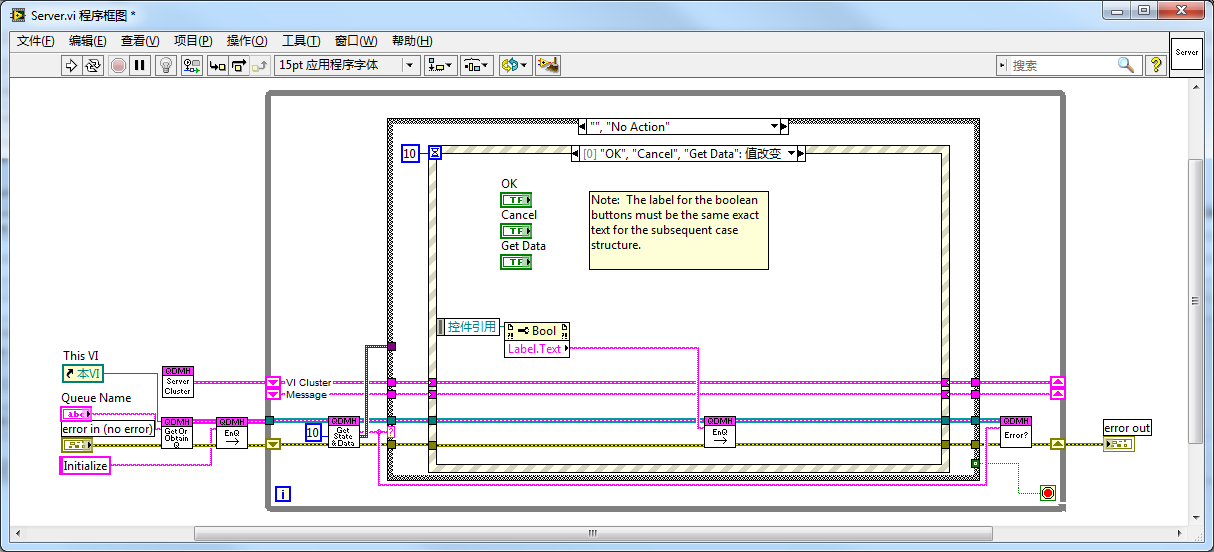Click the OK boolean terminal
Image resolution: width=1214 pixels, height=552 pixels.
click(x=516, y=200)
